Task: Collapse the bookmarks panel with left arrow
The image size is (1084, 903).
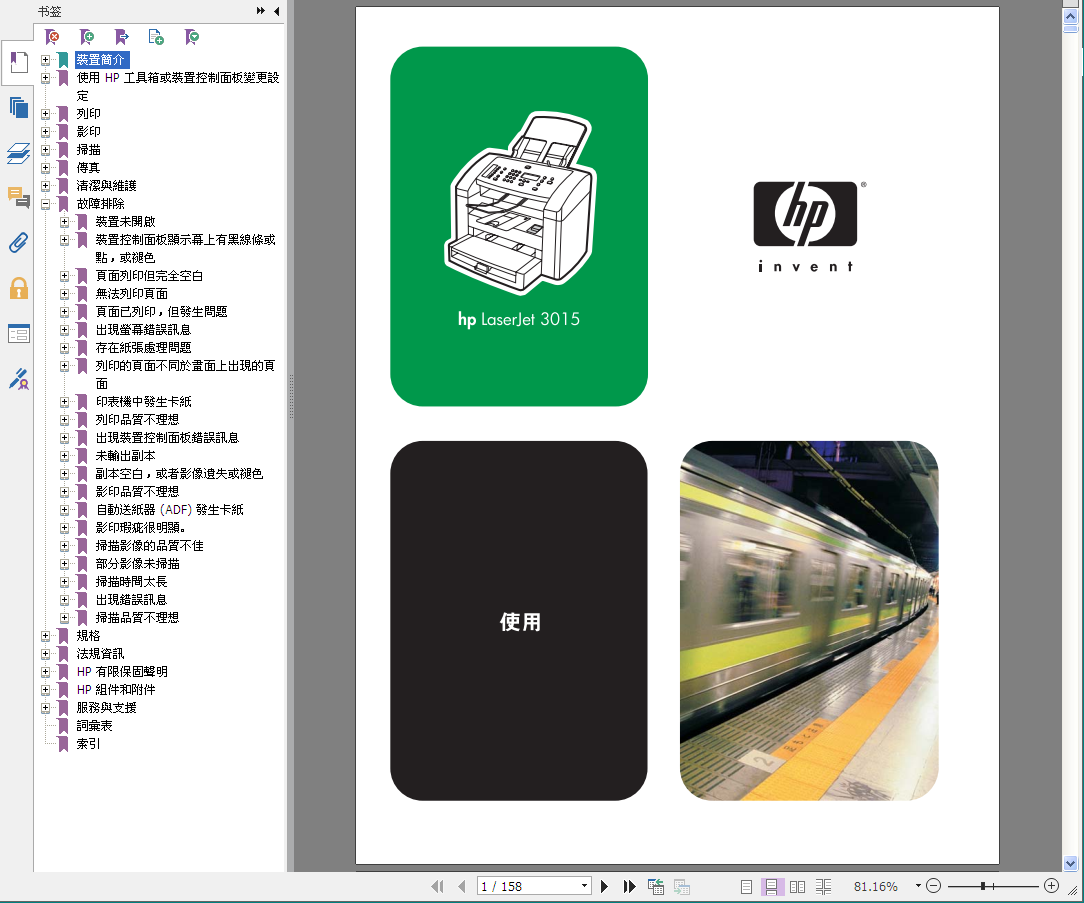Action: pos(277,11)
